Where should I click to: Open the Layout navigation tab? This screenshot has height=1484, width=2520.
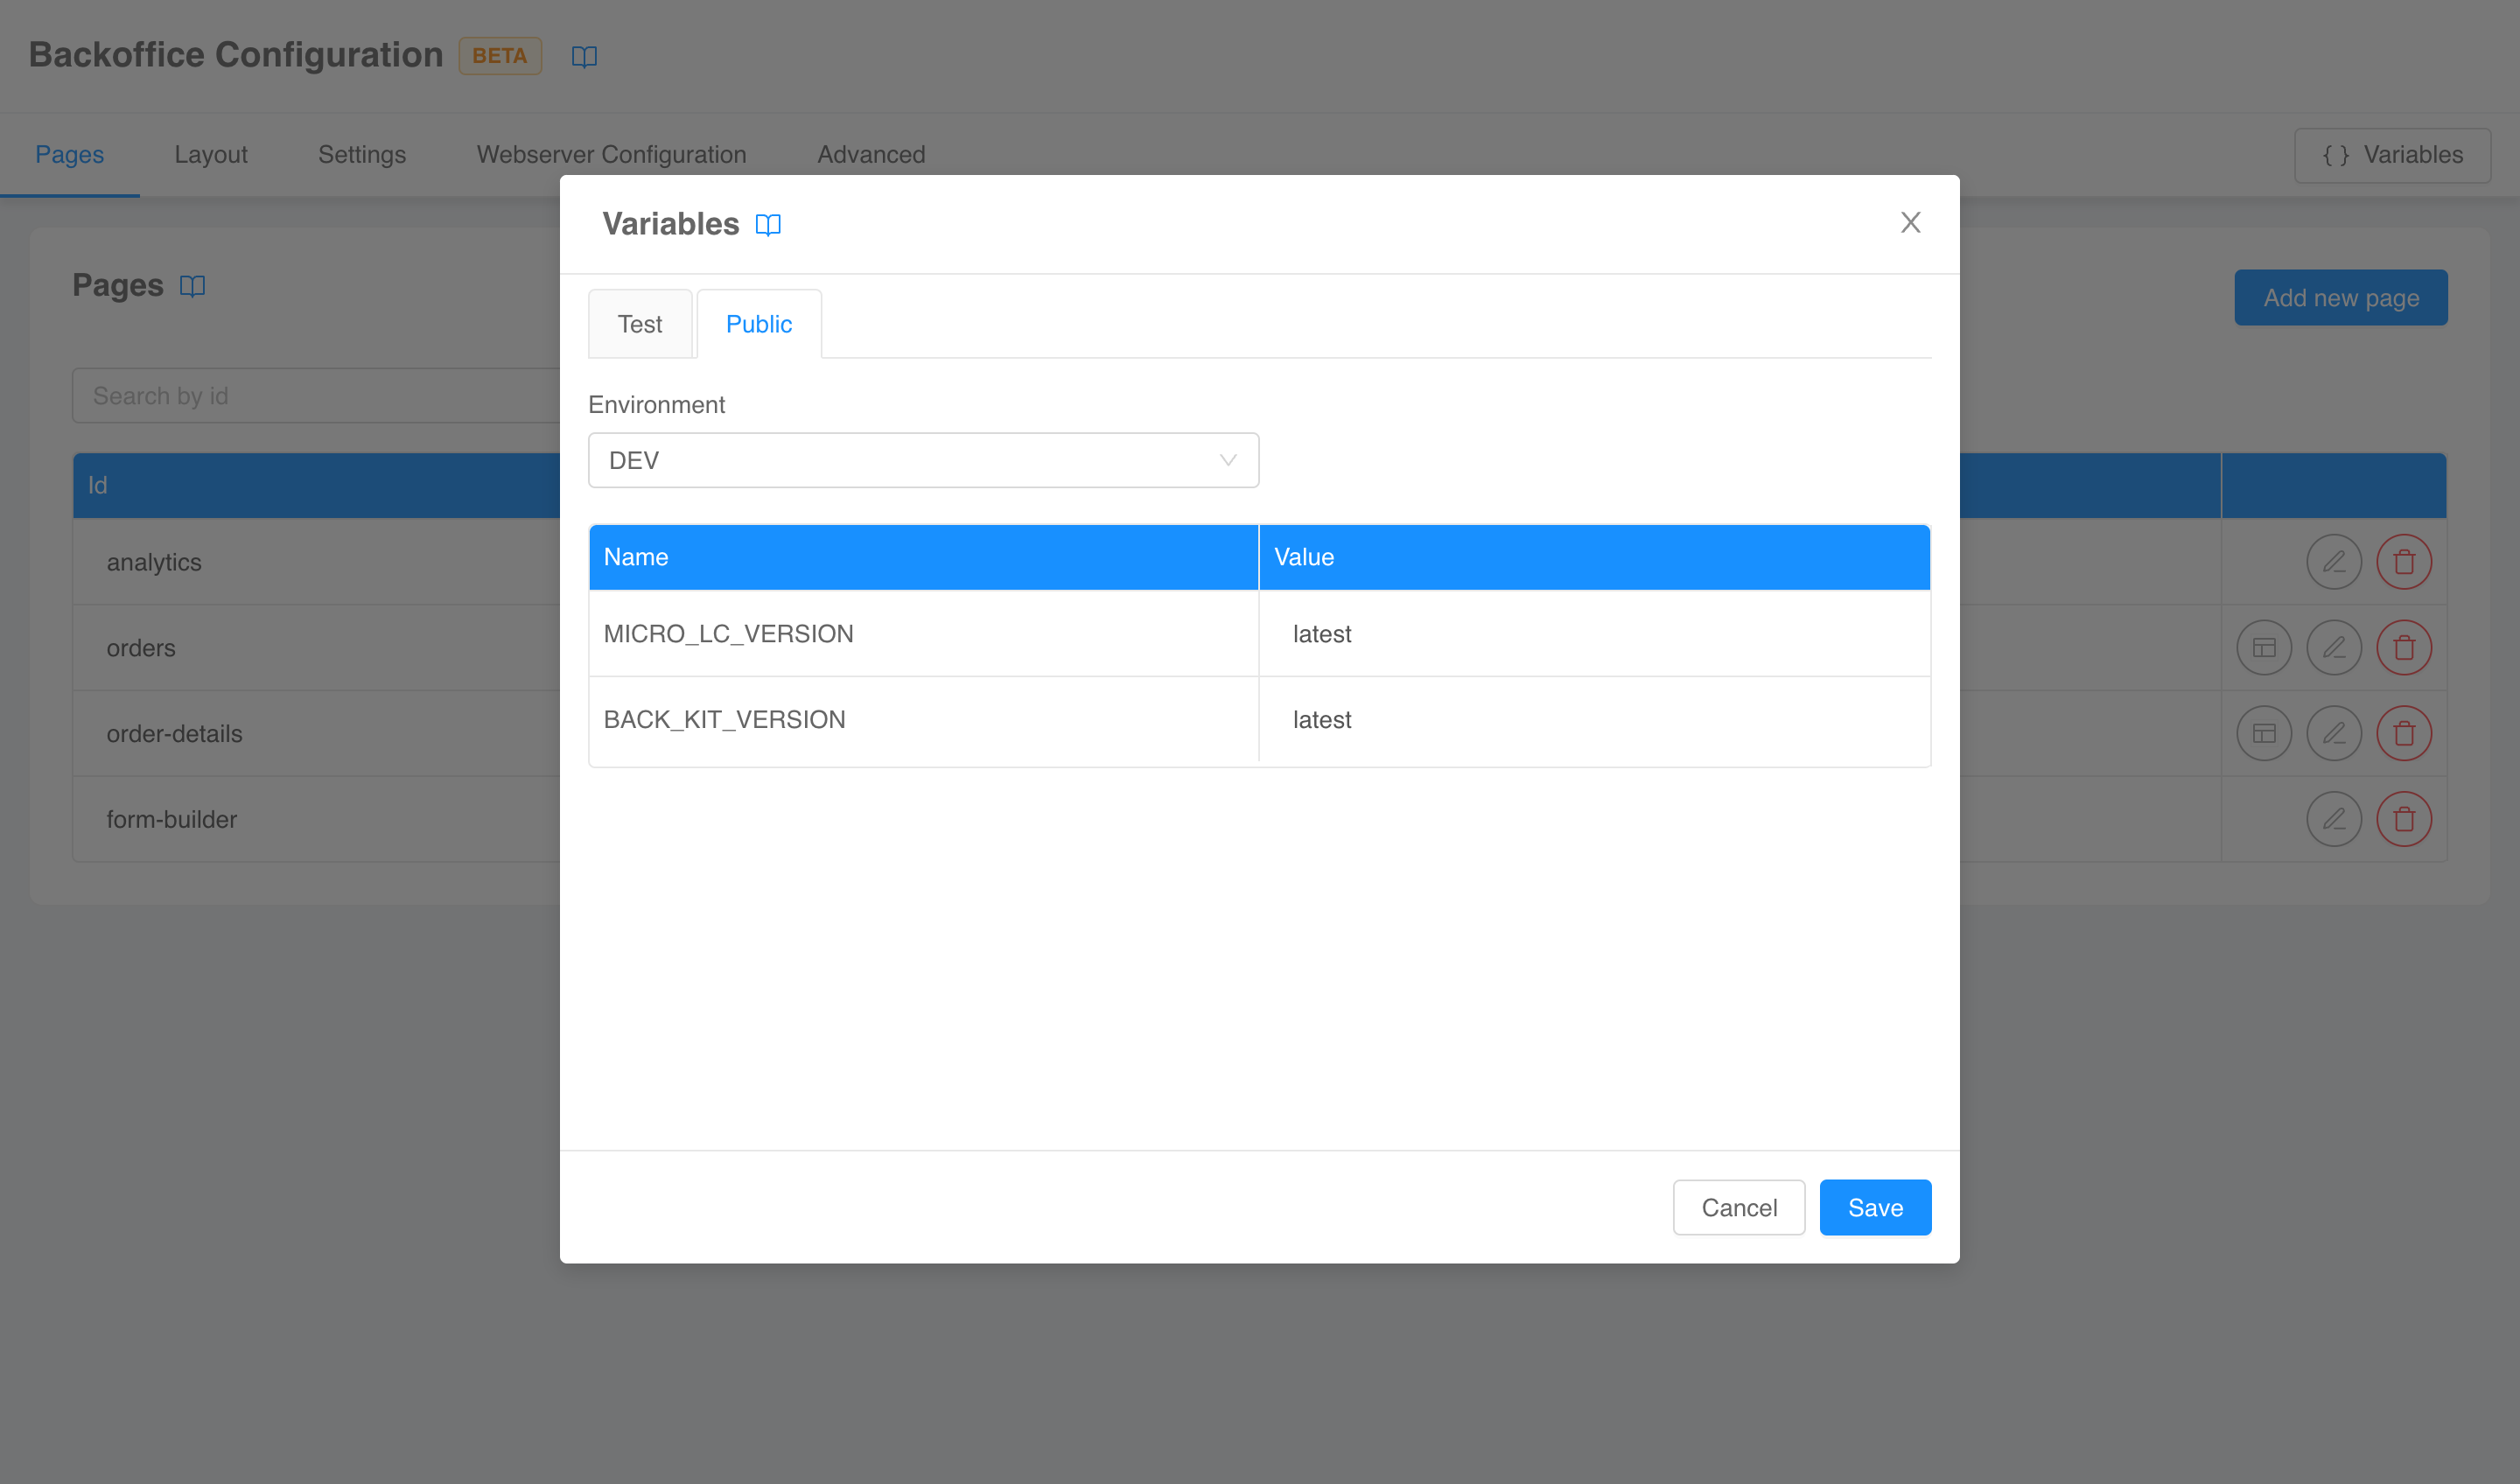point(210,154)
